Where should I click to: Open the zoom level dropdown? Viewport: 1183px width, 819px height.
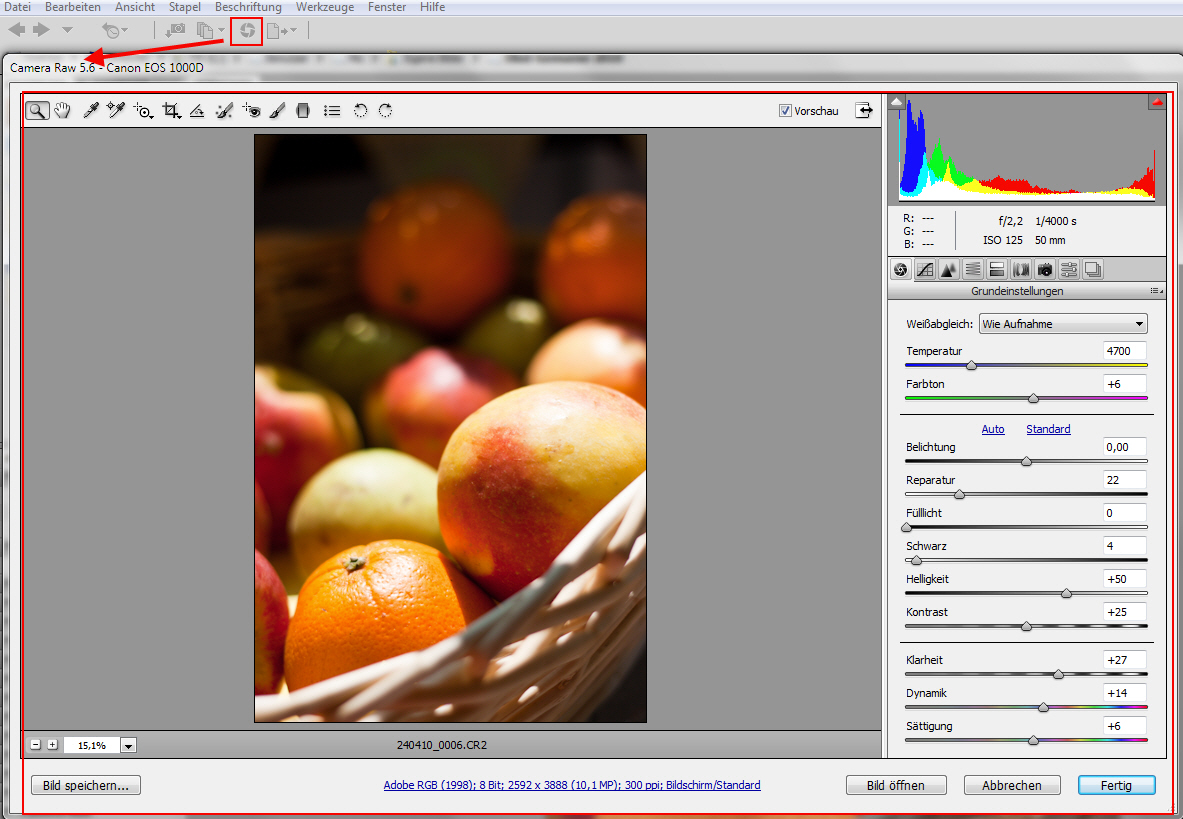pos(129,745)
